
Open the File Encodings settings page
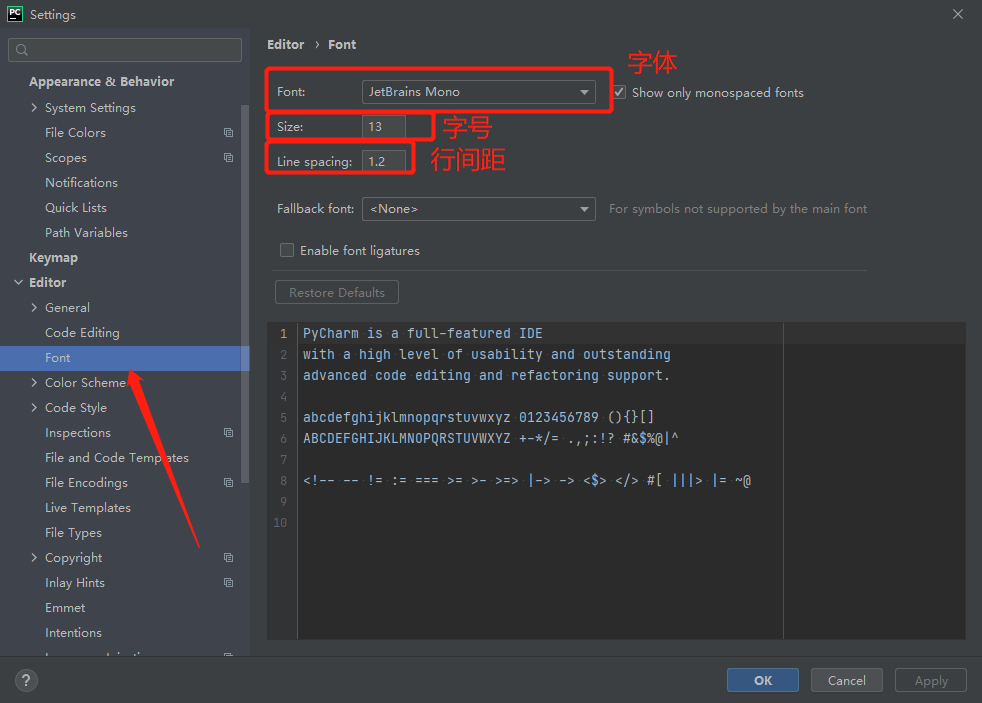[x=86, y=483]
